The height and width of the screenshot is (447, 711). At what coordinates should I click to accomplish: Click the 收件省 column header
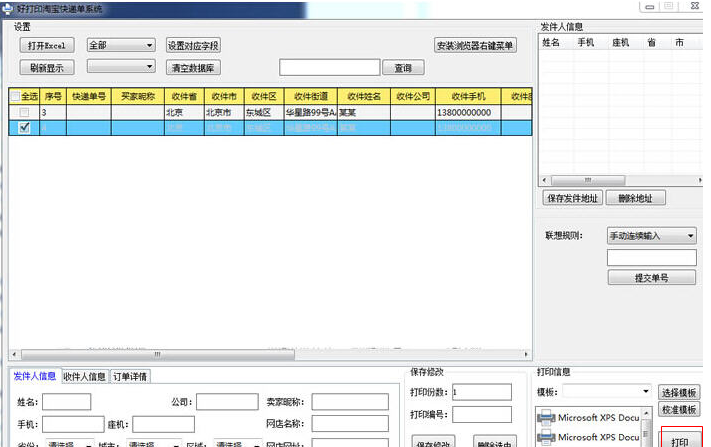185,97
